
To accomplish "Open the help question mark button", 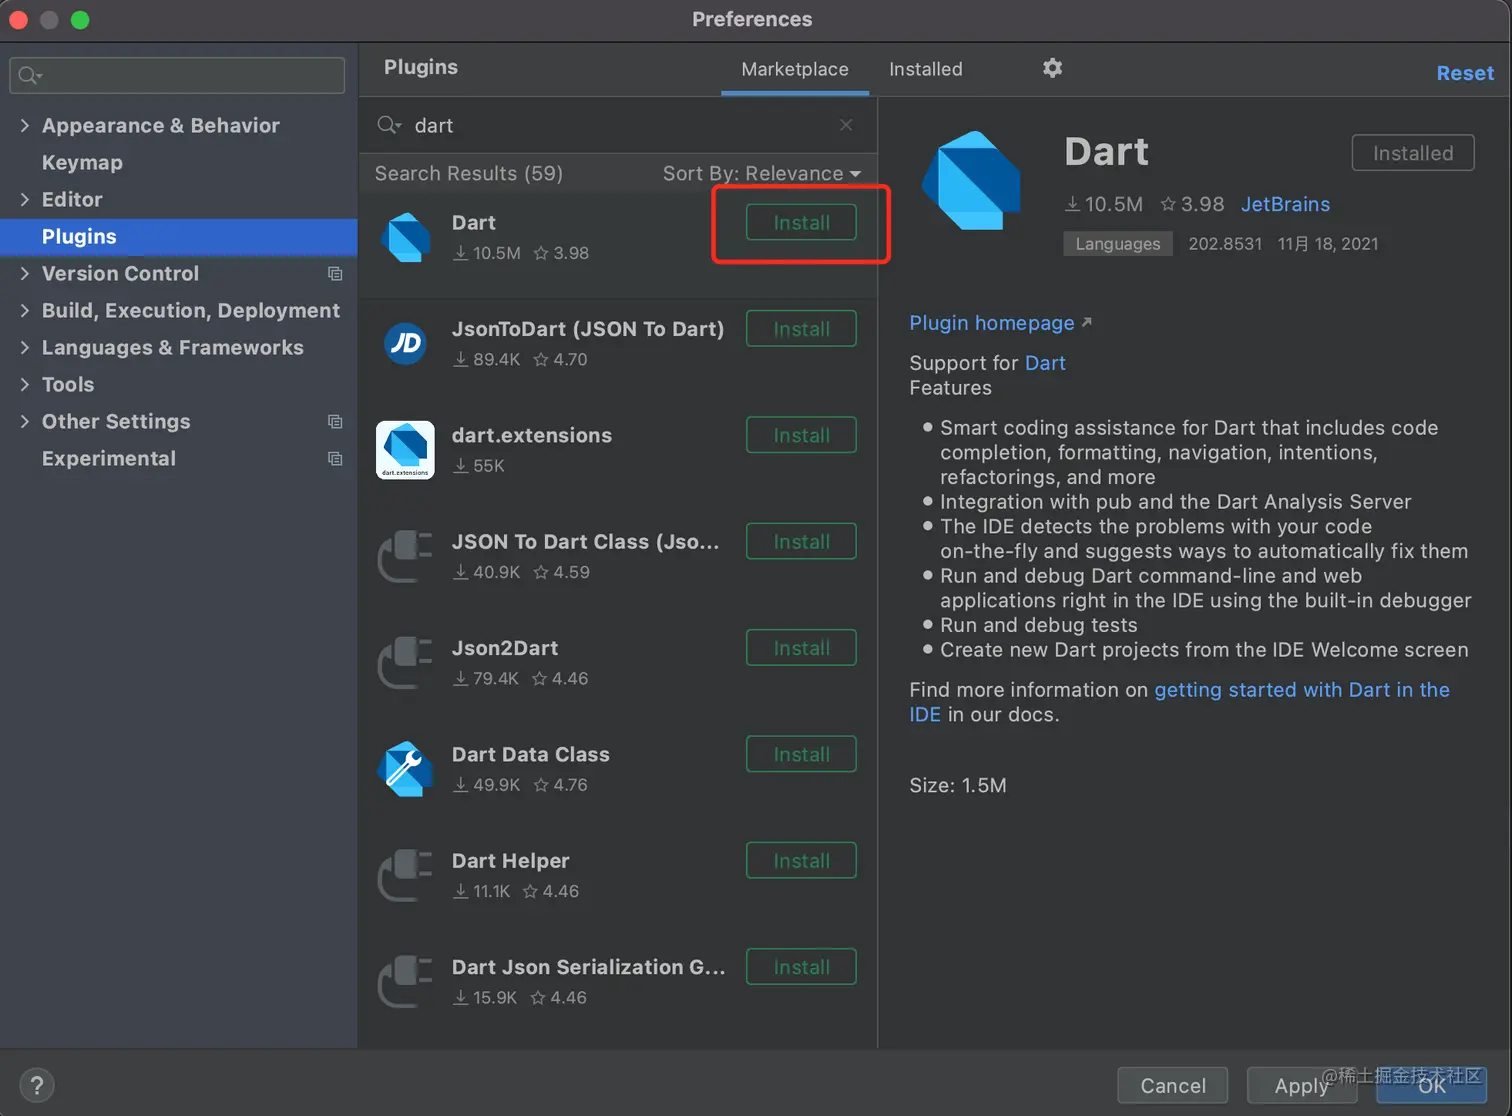I will click(37, 1085).
